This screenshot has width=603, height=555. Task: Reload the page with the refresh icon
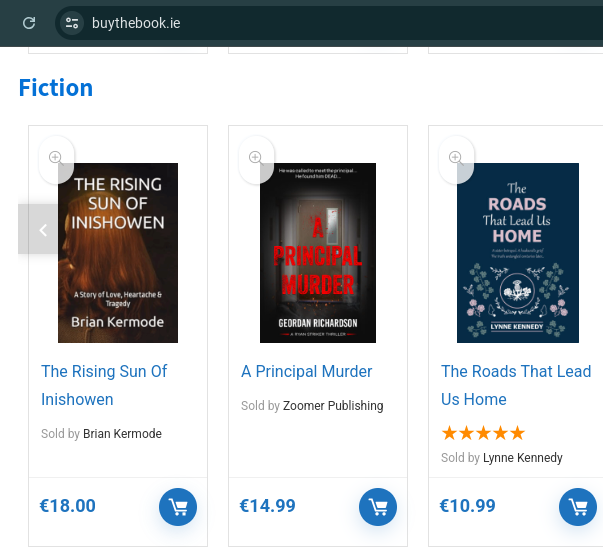click(x=29, y=23)
